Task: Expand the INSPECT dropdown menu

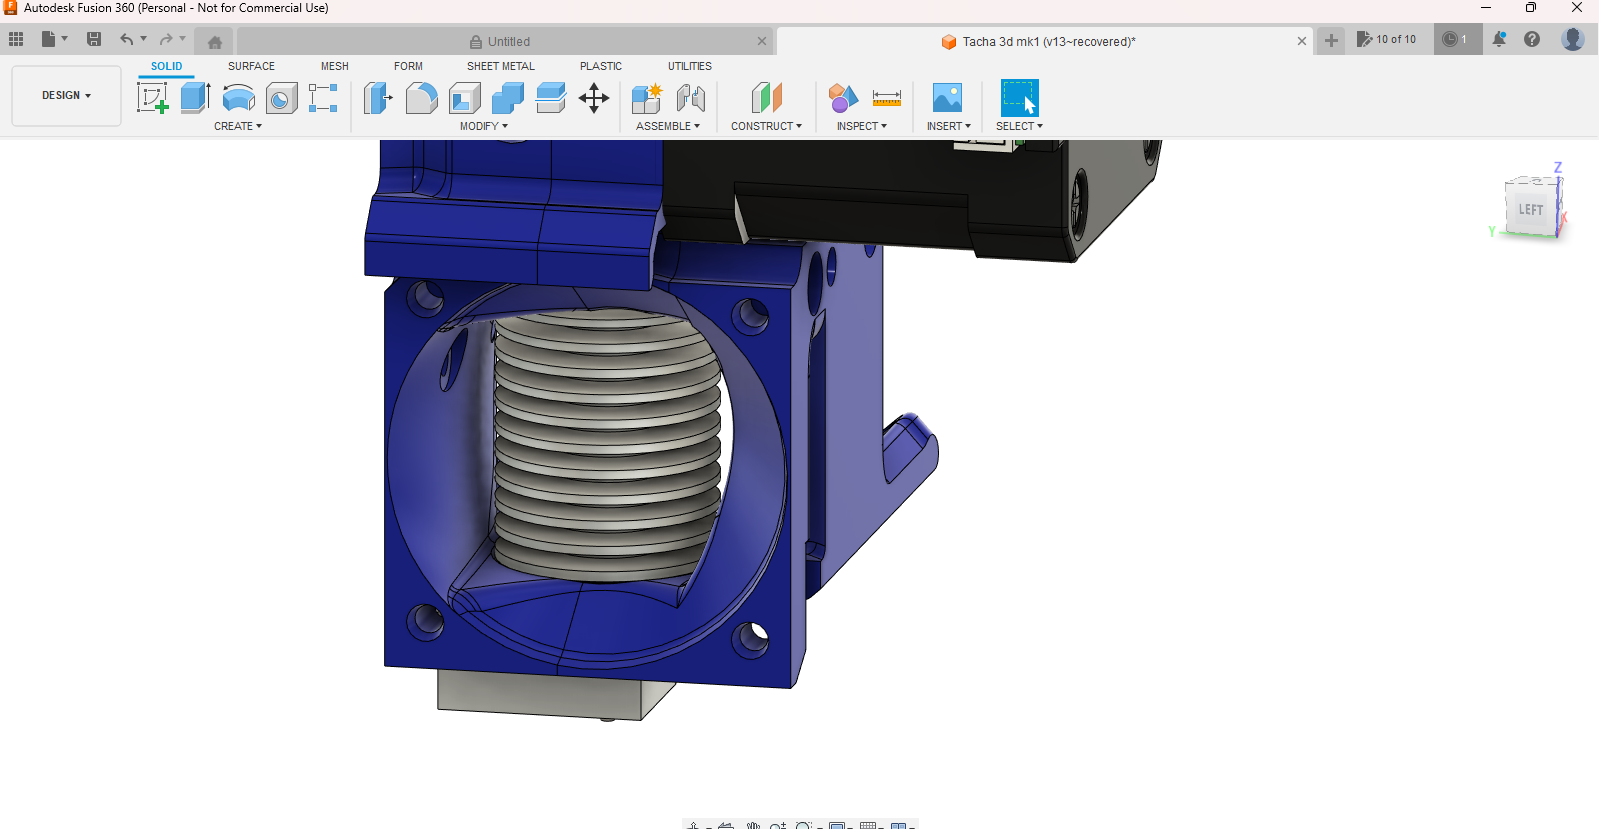Action: pyautogui.click(x=862, y=126)
